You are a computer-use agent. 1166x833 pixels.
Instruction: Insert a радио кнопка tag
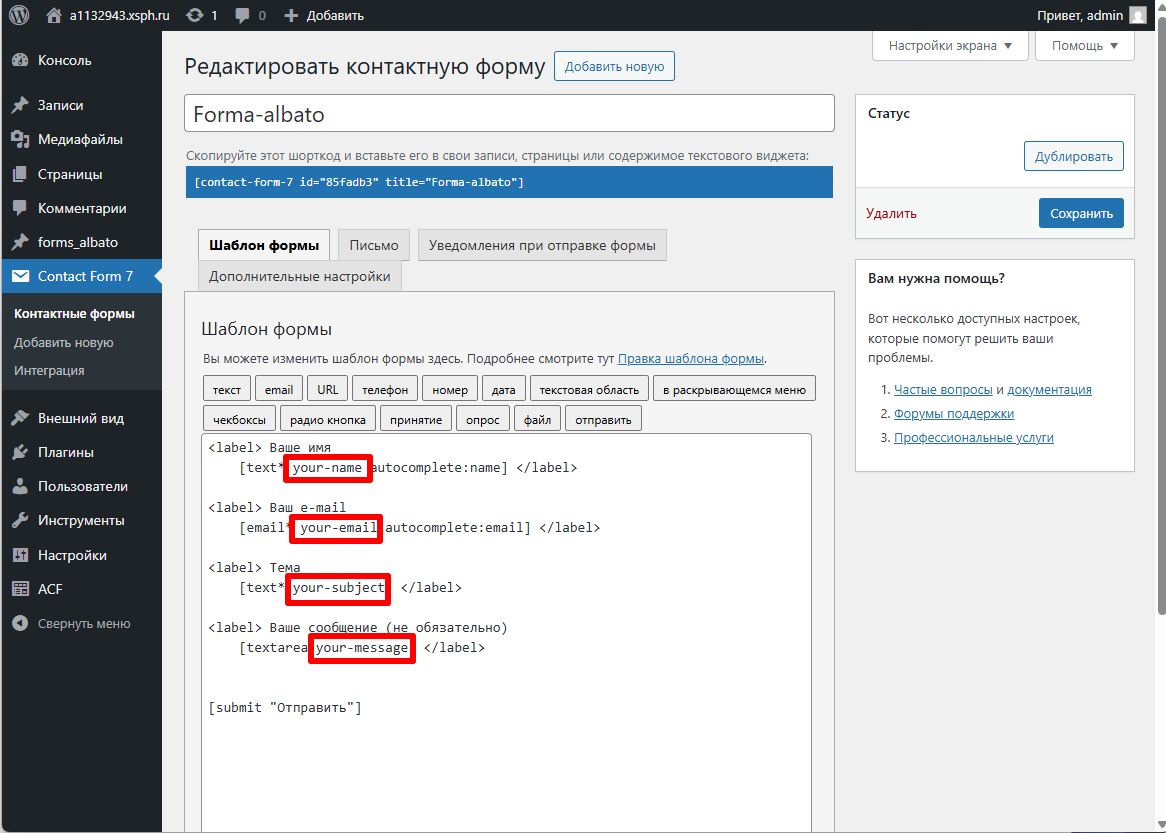tap(328, 420)
